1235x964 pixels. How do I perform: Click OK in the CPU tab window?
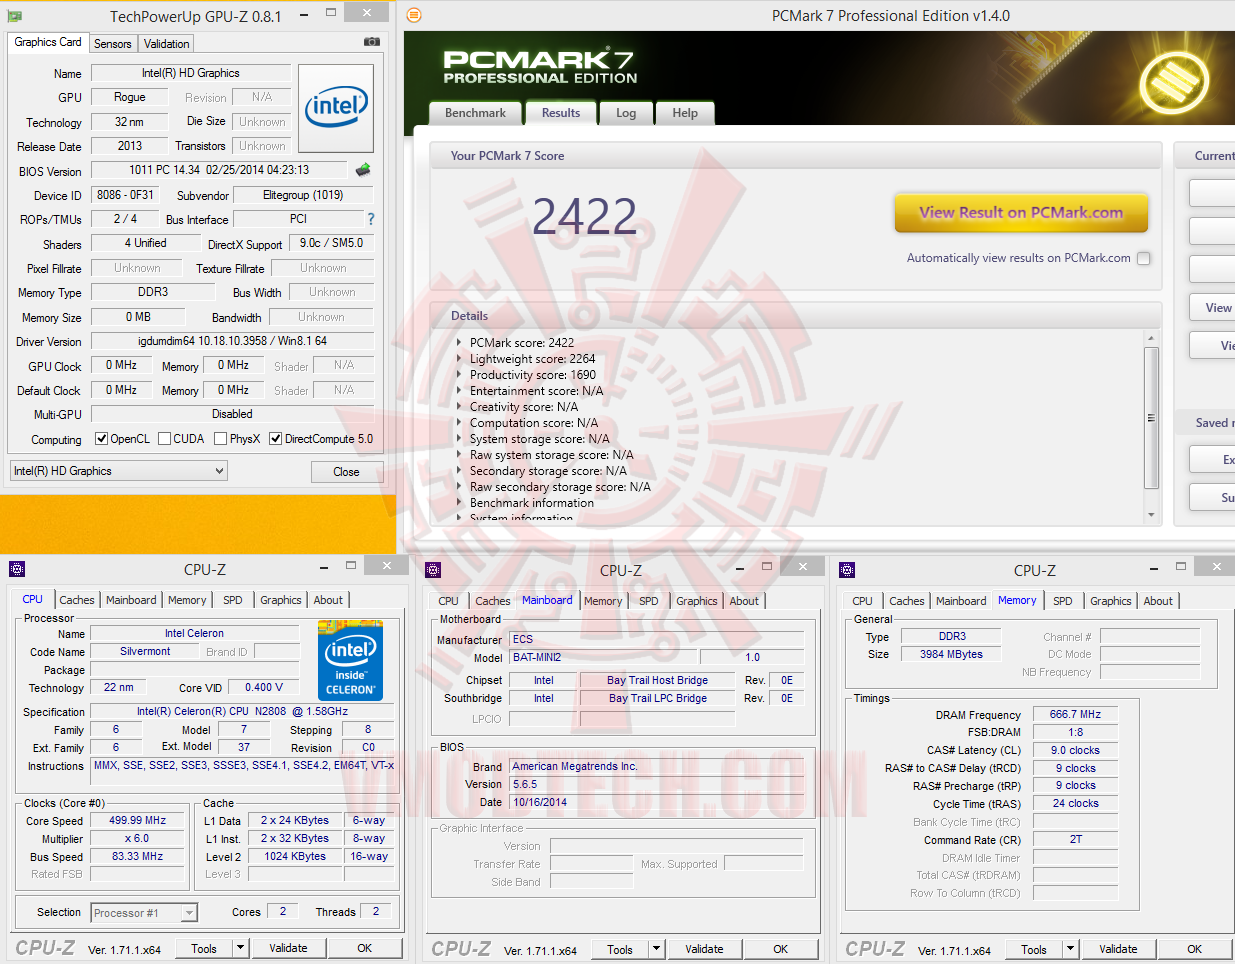click(365, 948)
